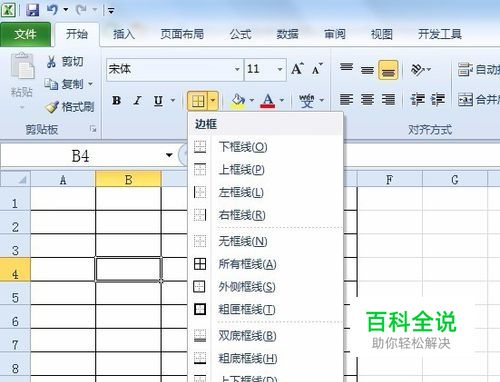Choose 左框线(L) left border
500x382 pixels.
[266, 192]
